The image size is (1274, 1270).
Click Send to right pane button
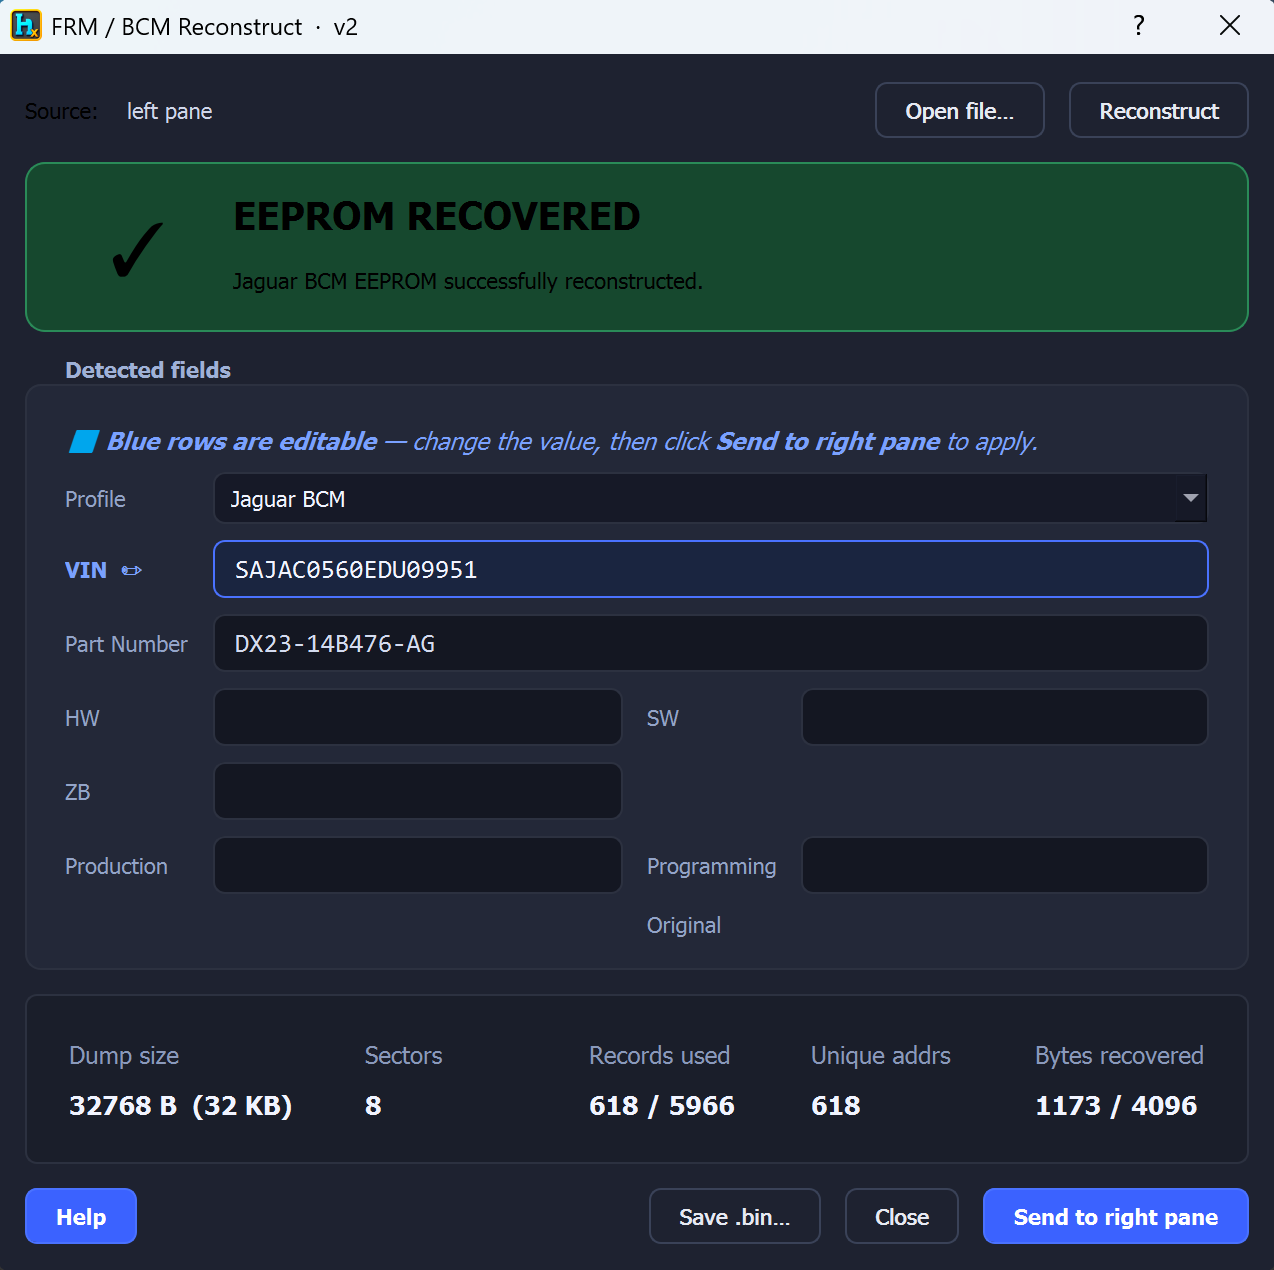click(x=1116, y=1216)
